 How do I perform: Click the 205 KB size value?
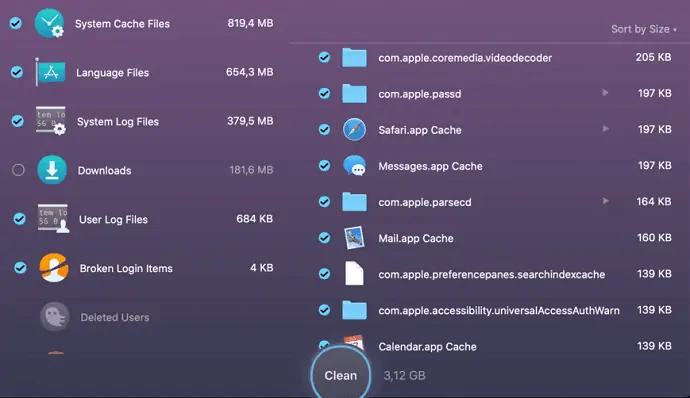[x=653, y=57]
